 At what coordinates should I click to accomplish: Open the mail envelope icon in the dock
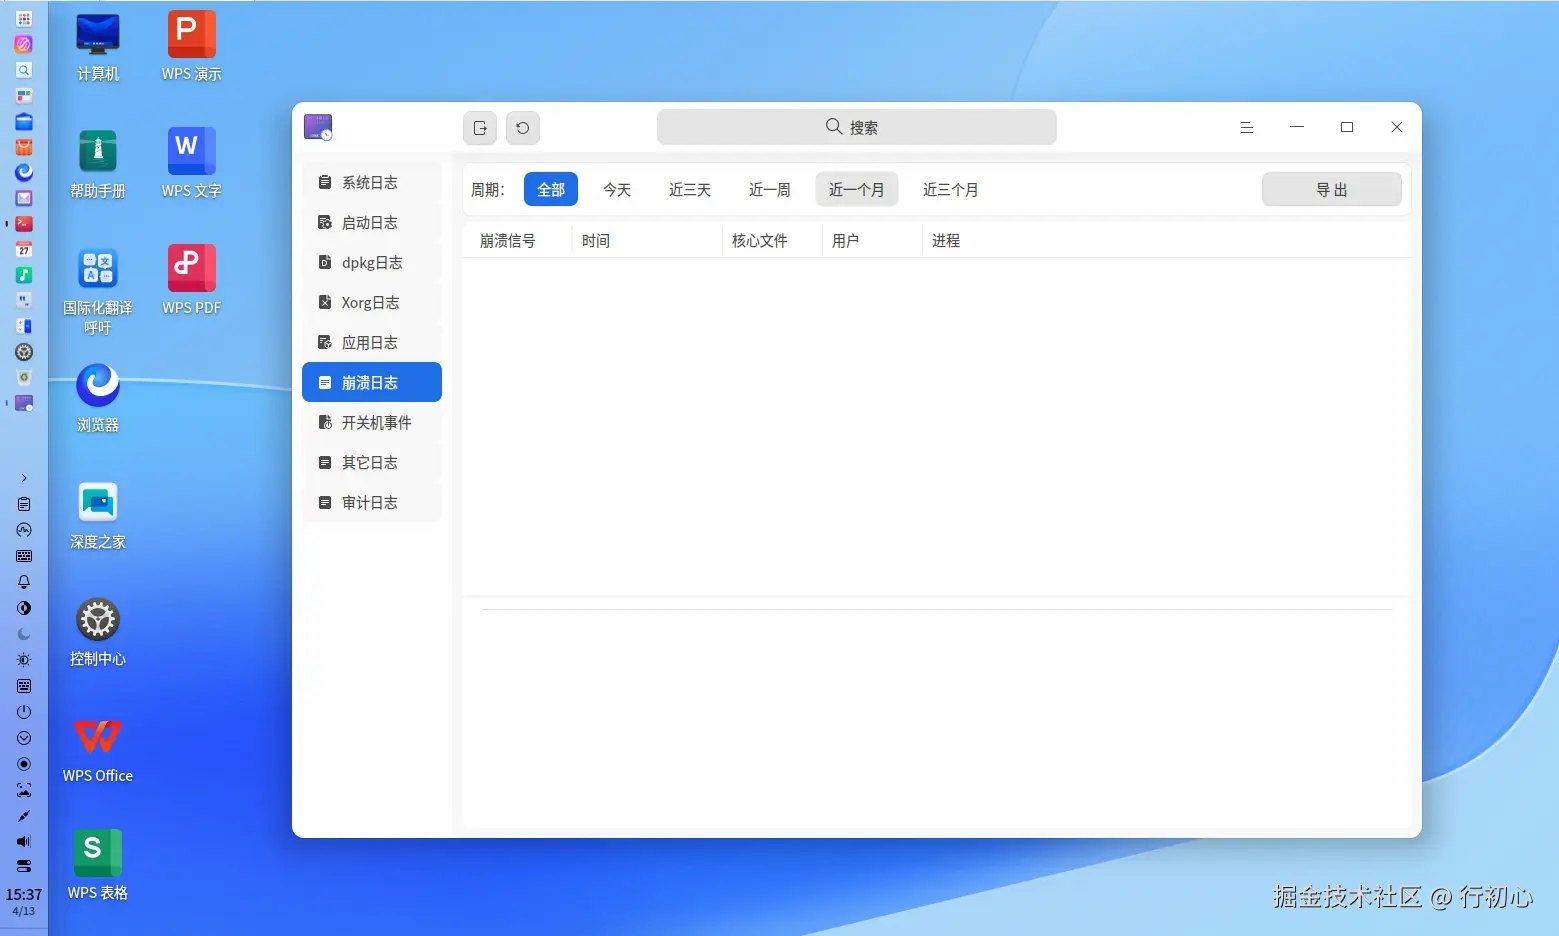click(24, 198)
